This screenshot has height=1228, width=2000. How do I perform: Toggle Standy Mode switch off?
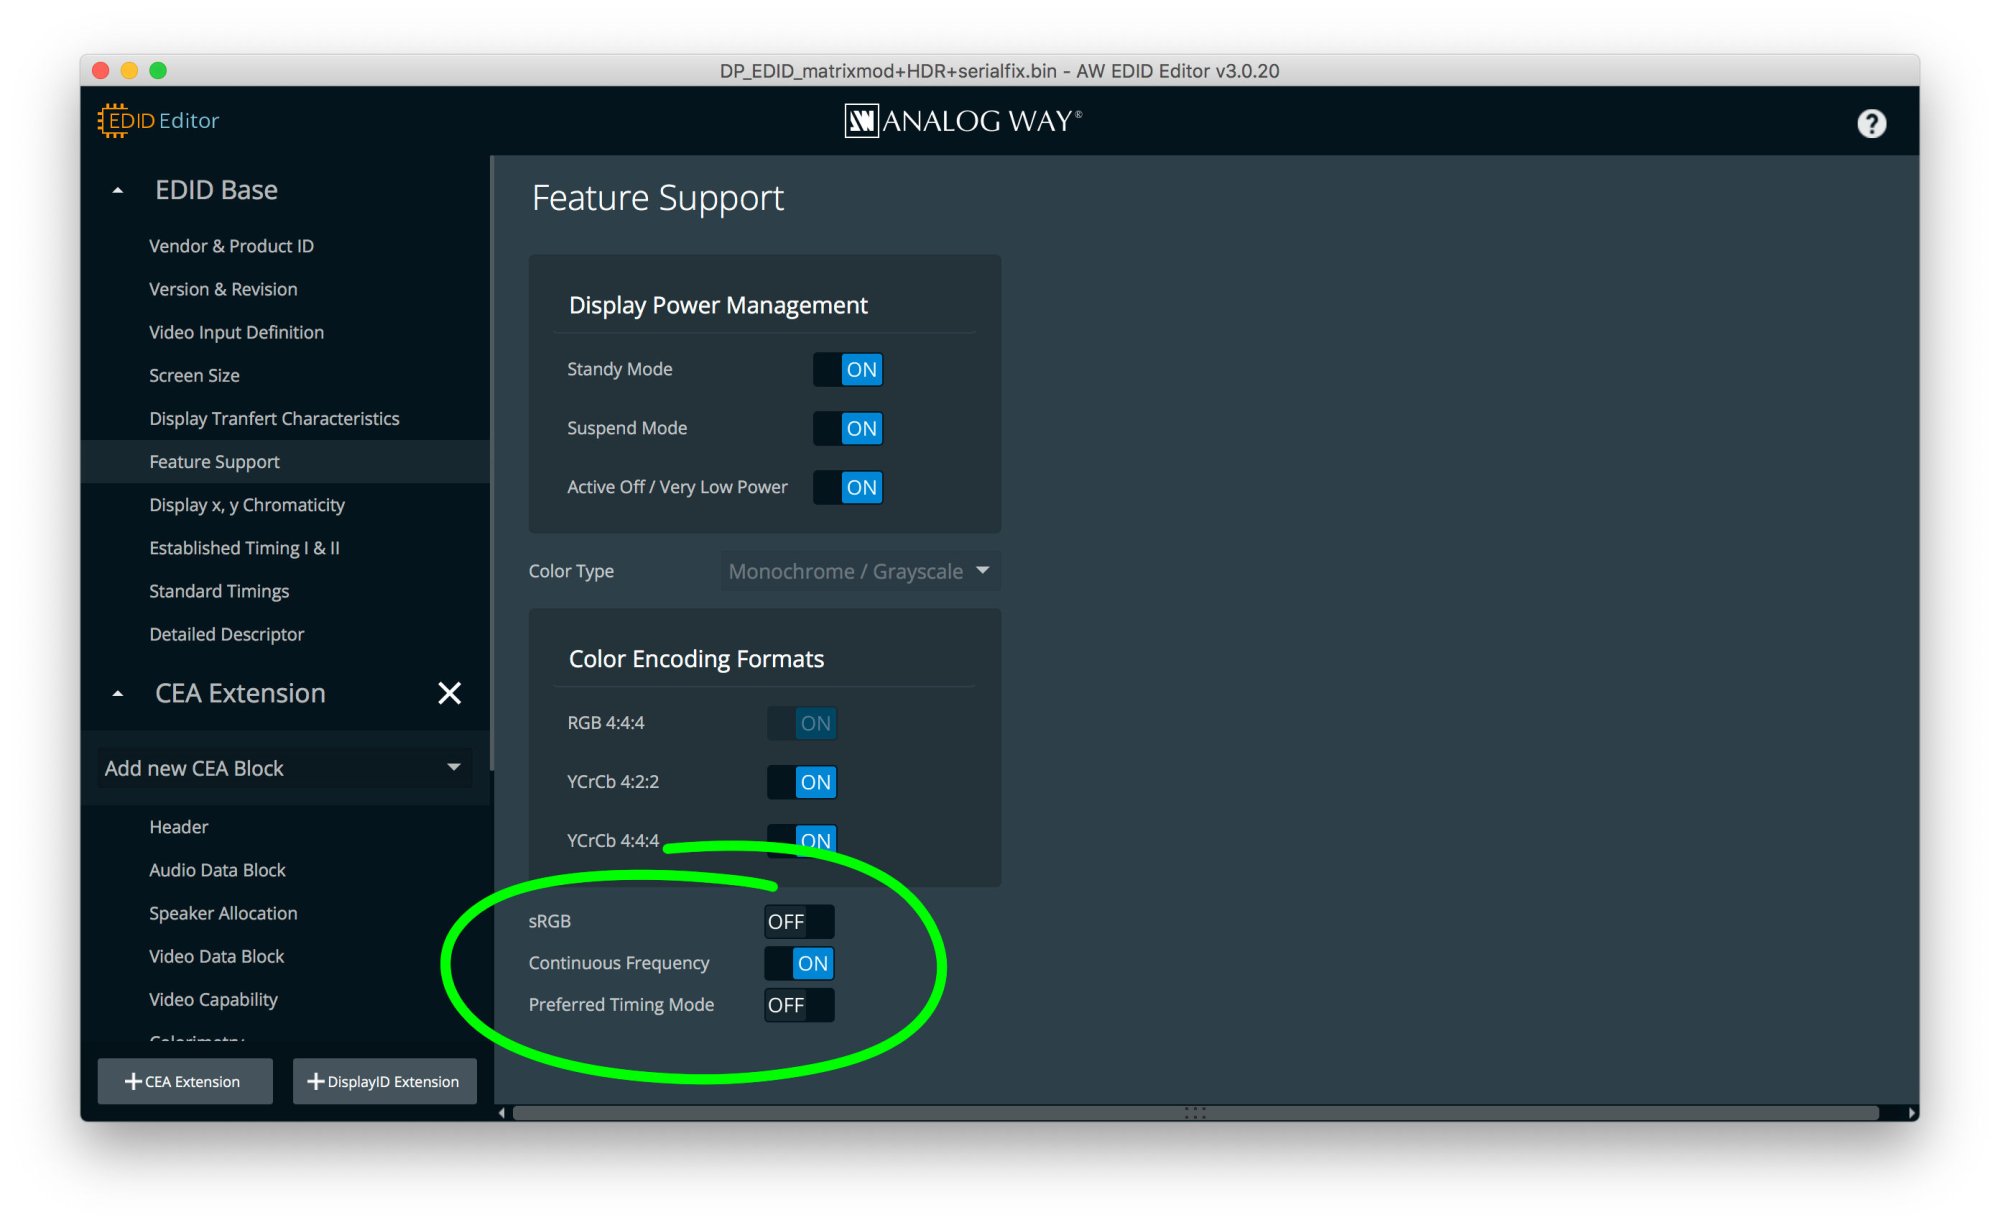[x=847, y=370]
